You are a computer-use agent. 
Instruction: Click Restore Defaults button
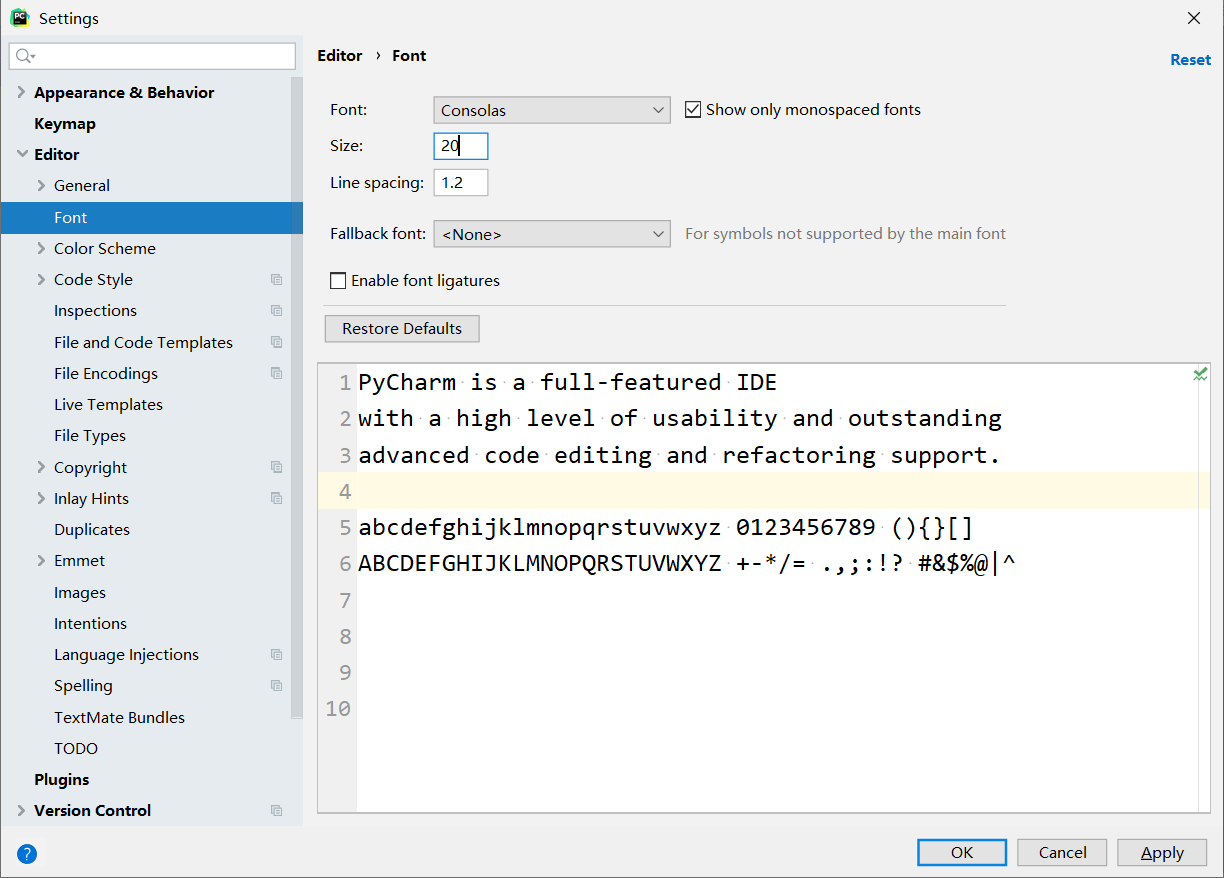tap(402, 329)
